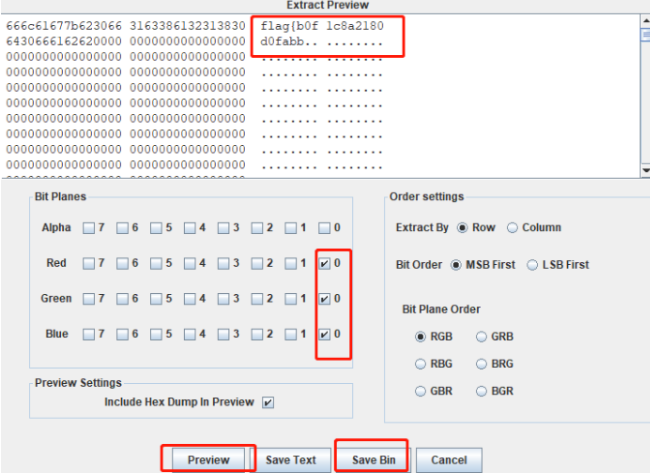Click the Preview button
The width and height of the screenshot is (650, 475).
point(208,459)
